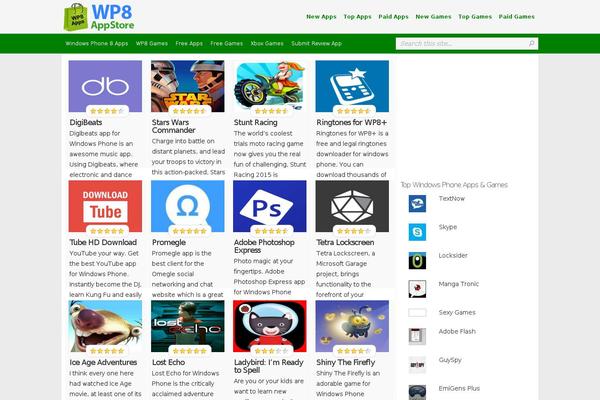Viewport: 600px width, 400px height.
Task: Click the Tetra Lockscreen star rating
Action: tap(354, 231)
